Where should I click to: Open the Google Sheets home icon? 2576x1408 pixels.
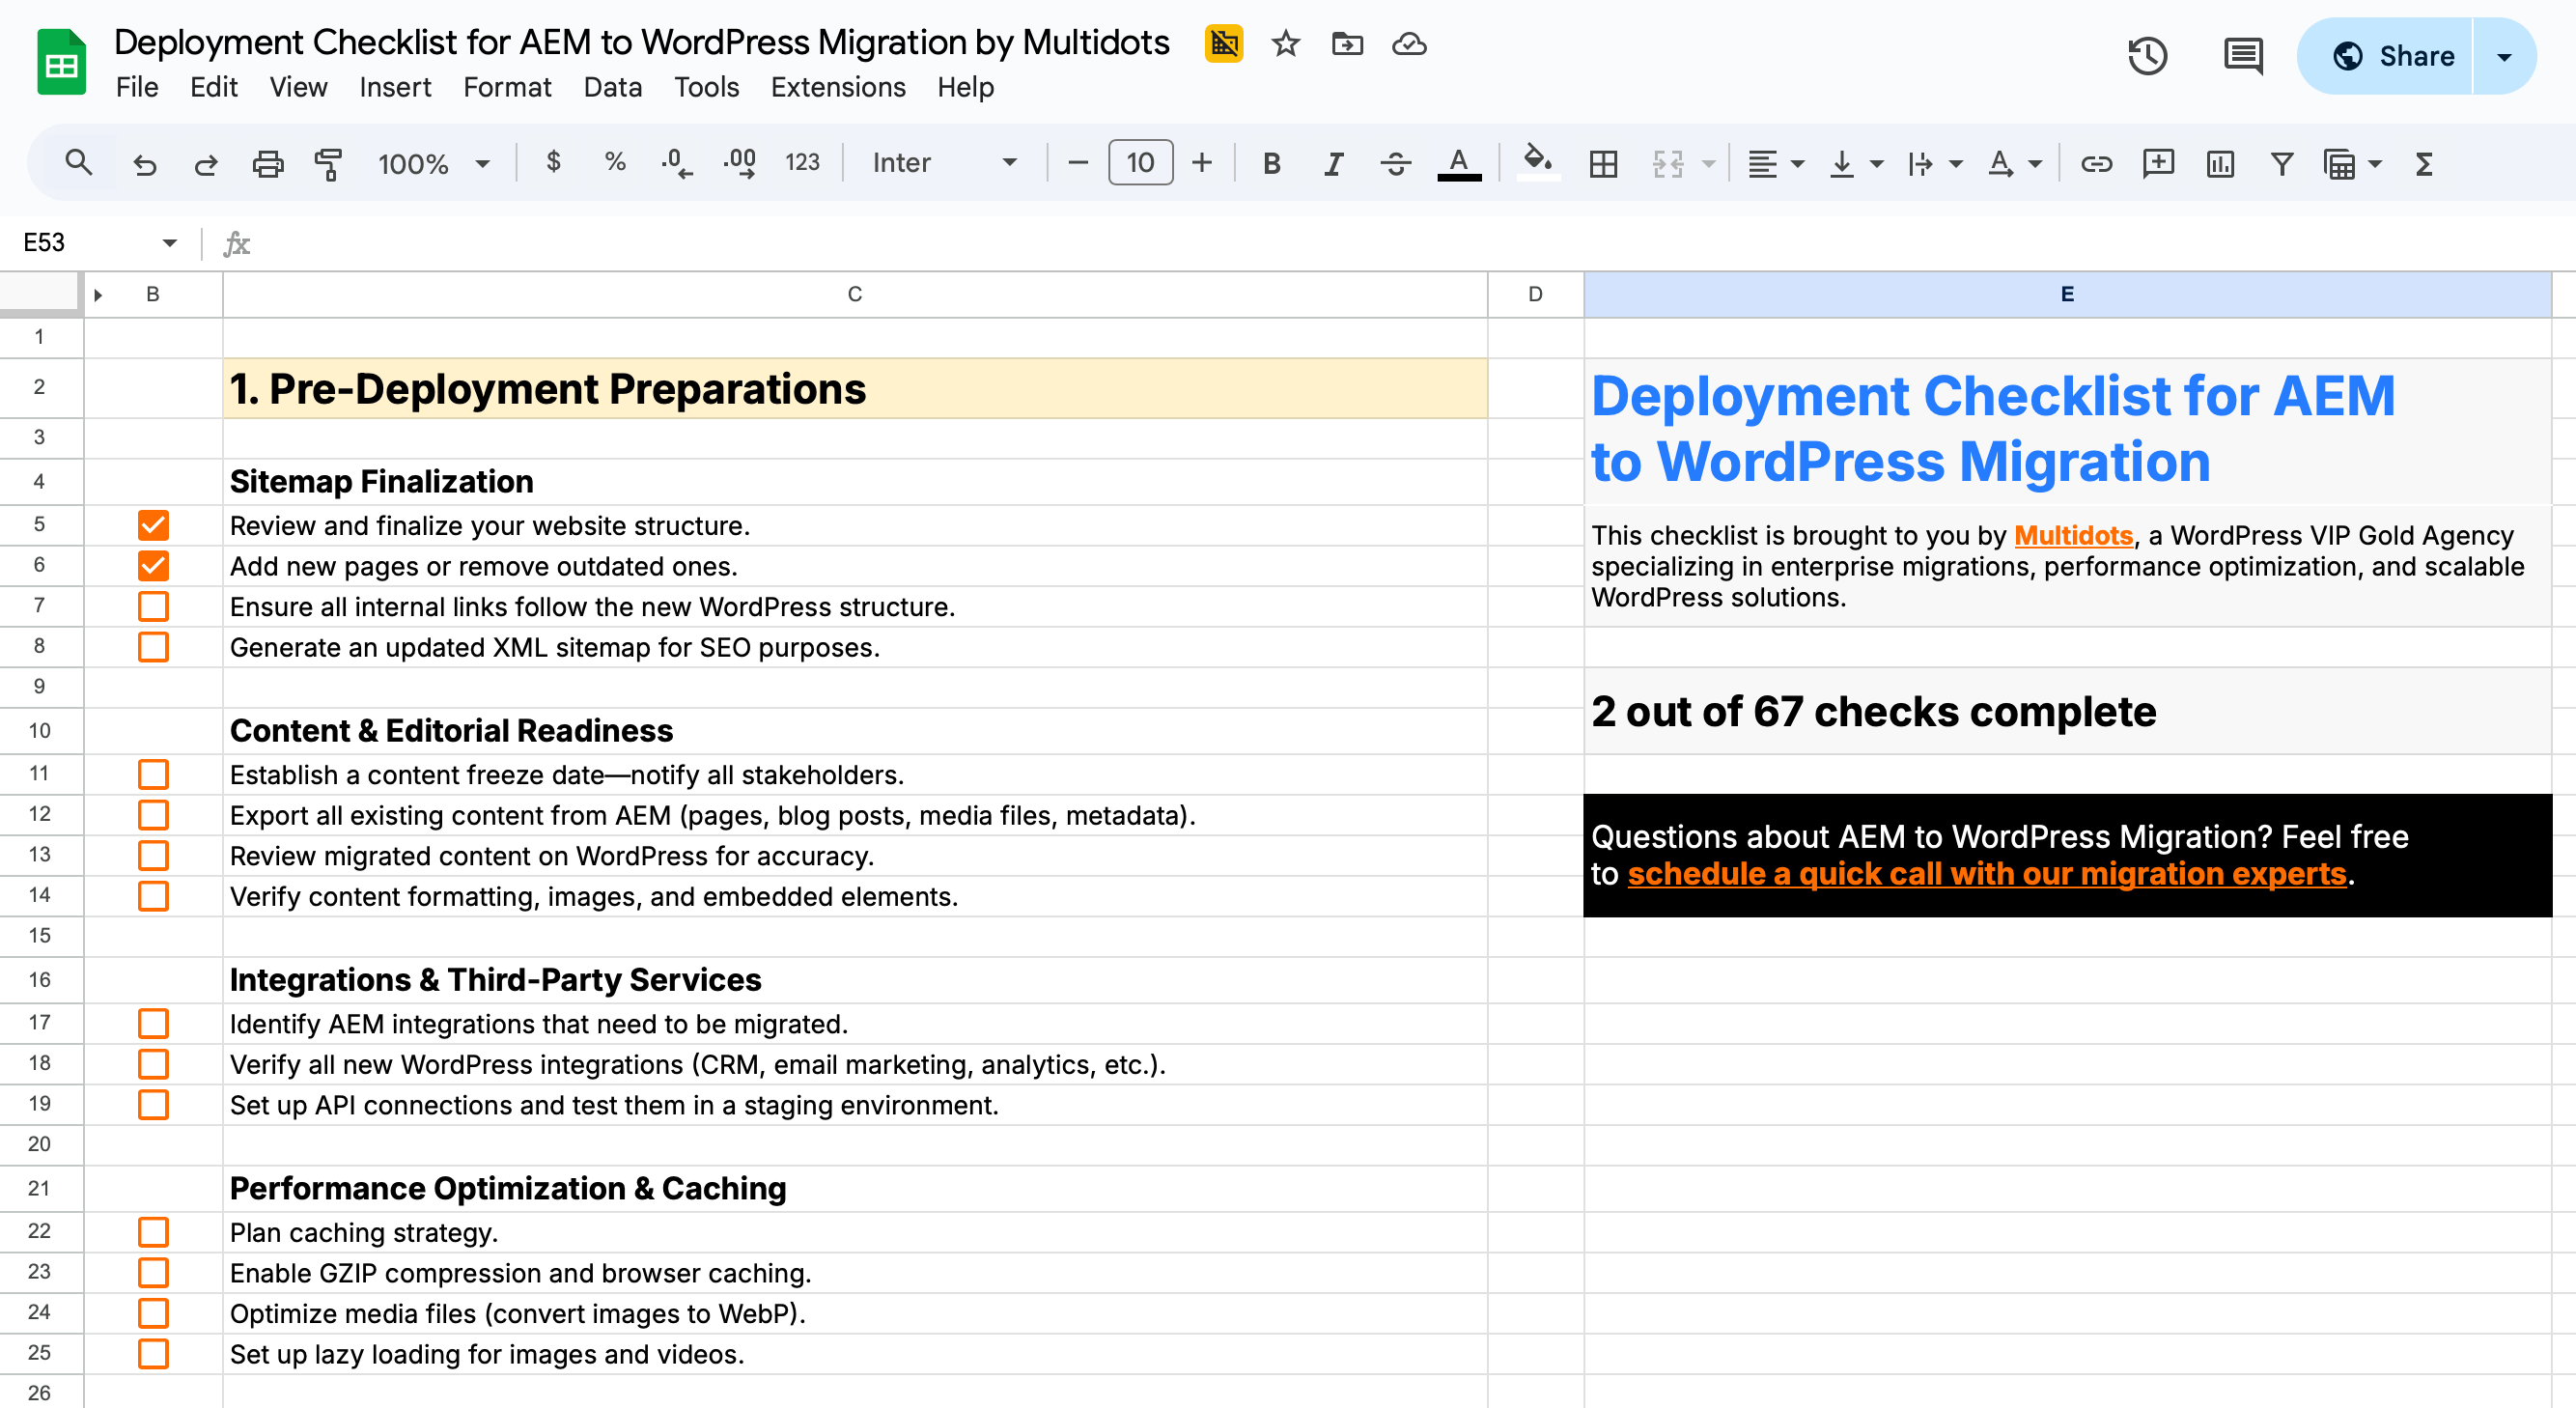tap(61, 62)
